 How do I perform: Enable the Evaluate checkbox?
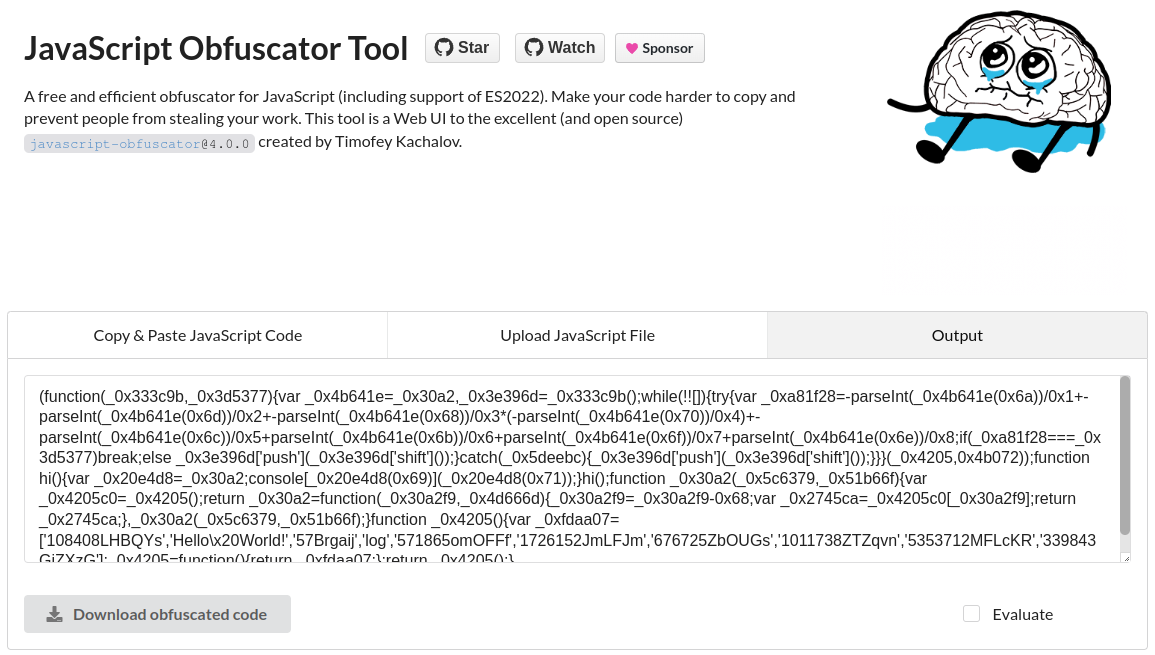coord(972,614)
